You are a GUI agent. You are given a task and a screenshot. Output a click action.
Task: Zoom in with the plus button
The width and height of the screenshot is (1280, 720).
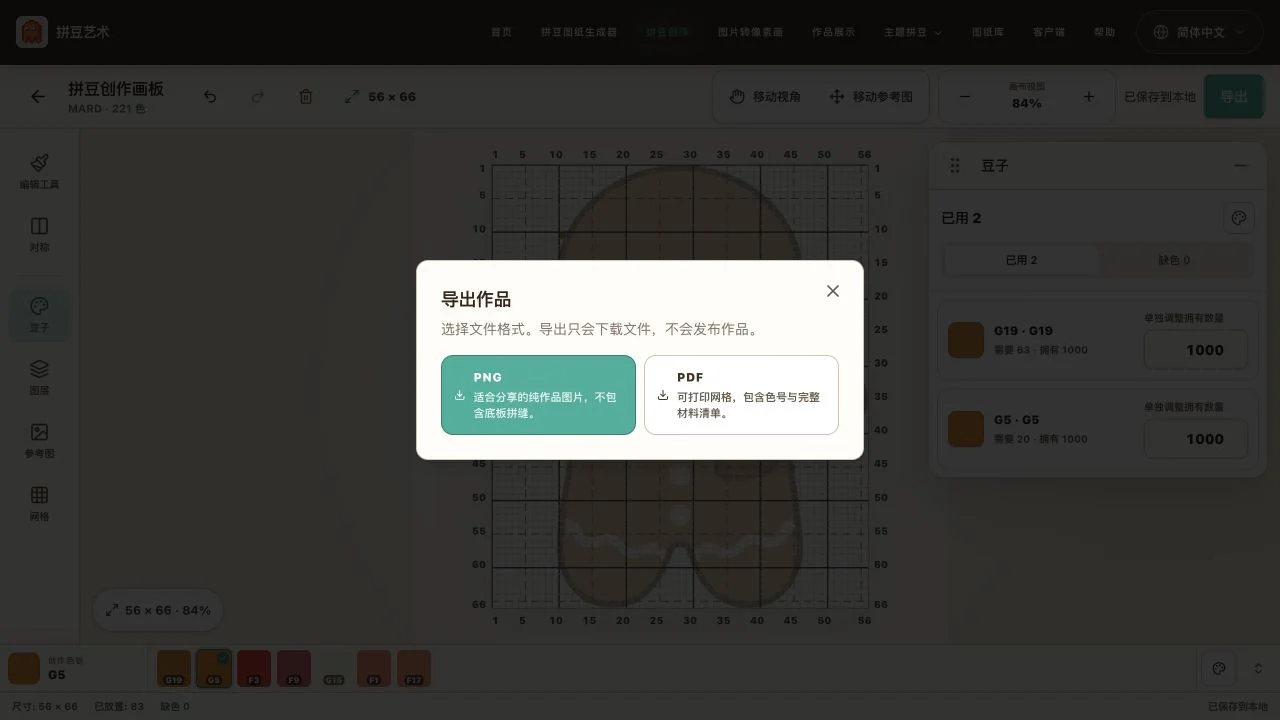(x=1089, y=97)
